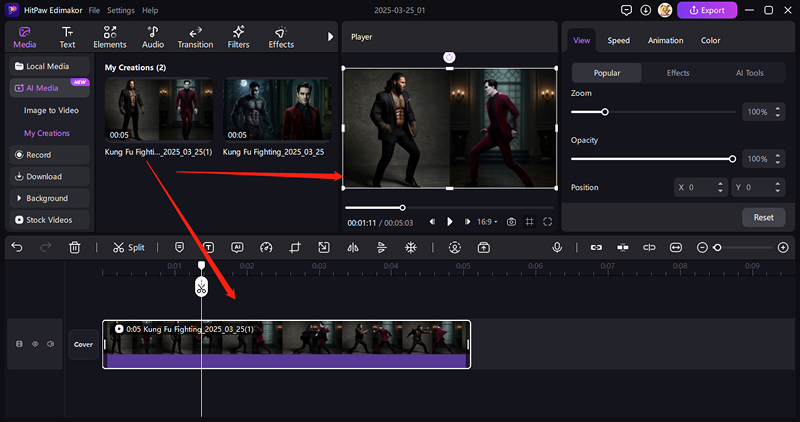
Task: Click the microphone voiceover icon
Action: (x=557, y=247)
